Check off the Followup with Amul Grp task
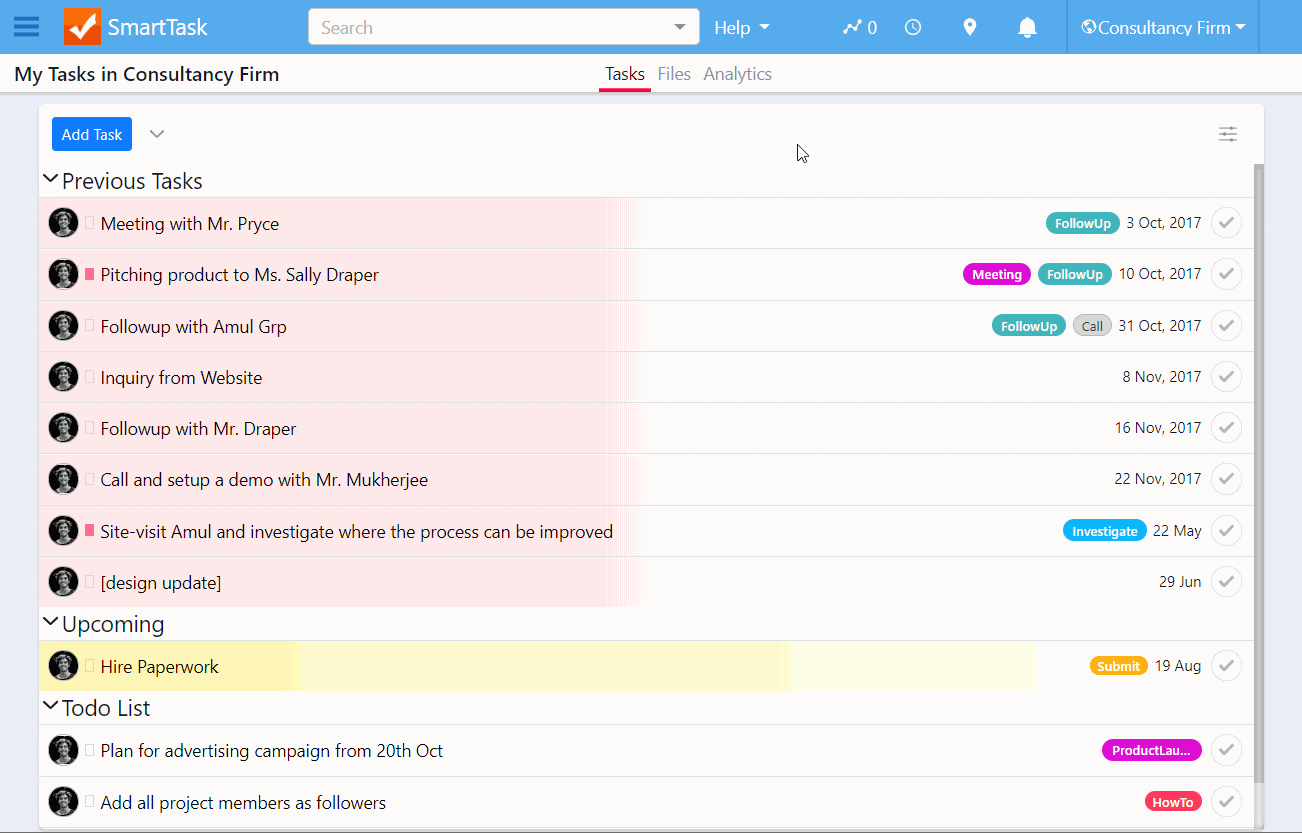Viewport: 1302px width, 833px height. click(x=1226, y=325)
